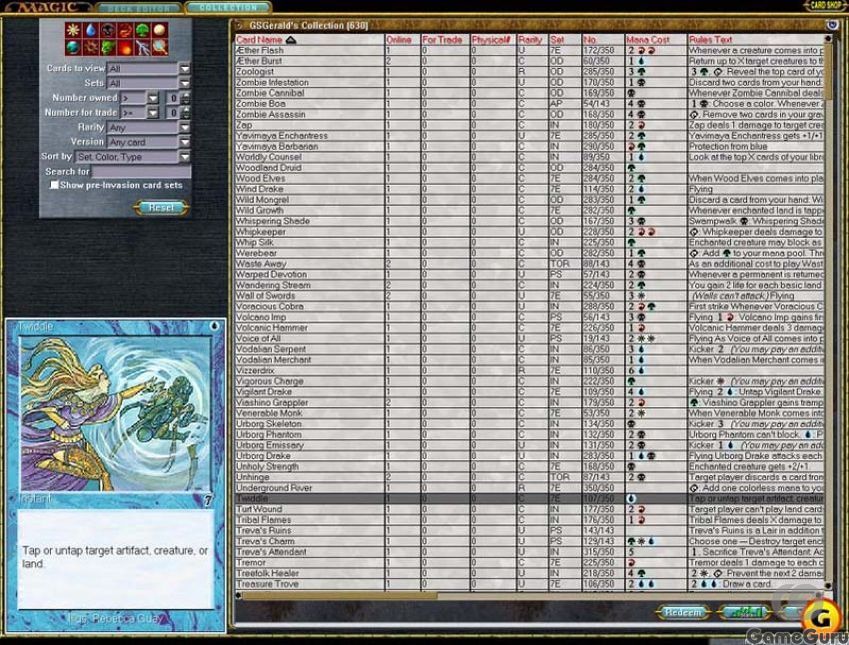
Task: Sort by the Mana Cost column header
Action: 648,40
